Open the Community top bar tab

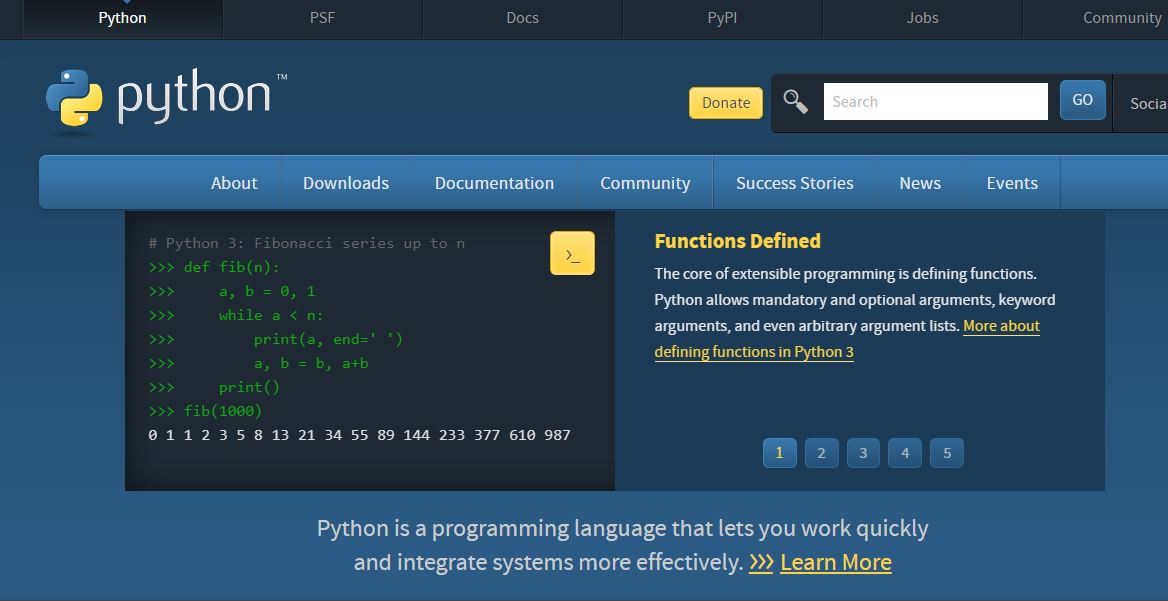[1096, 18]
